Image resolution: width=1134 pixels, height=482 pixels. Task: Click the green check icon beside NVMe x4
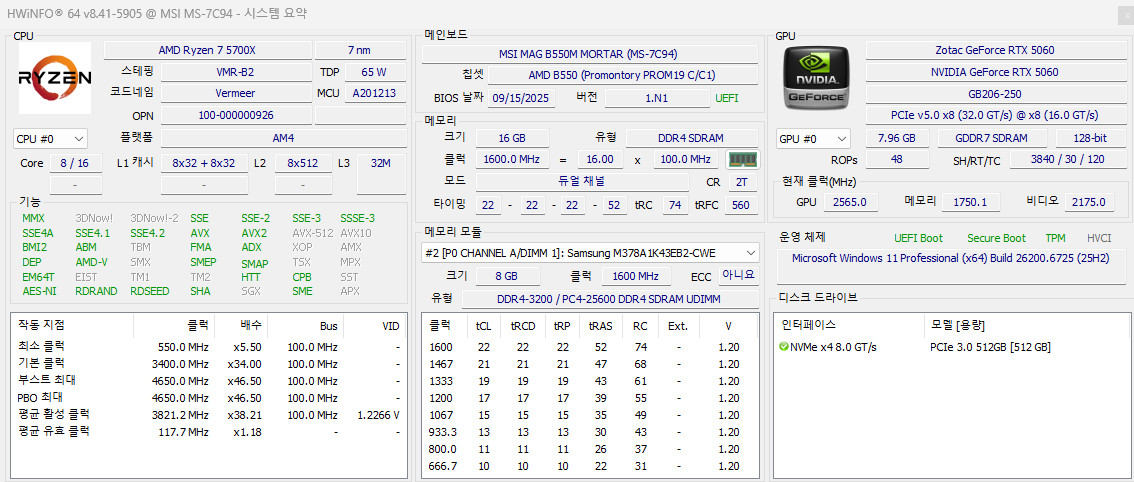(x=784, y=347)
